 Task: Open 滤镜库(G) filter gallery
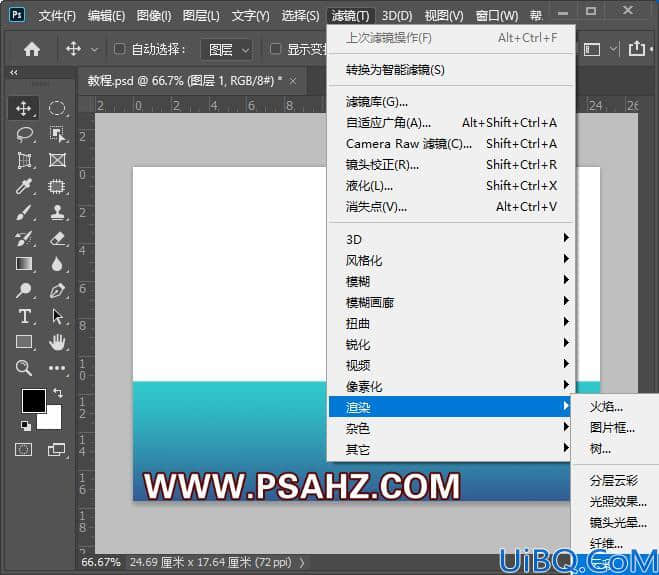(451, 102)
